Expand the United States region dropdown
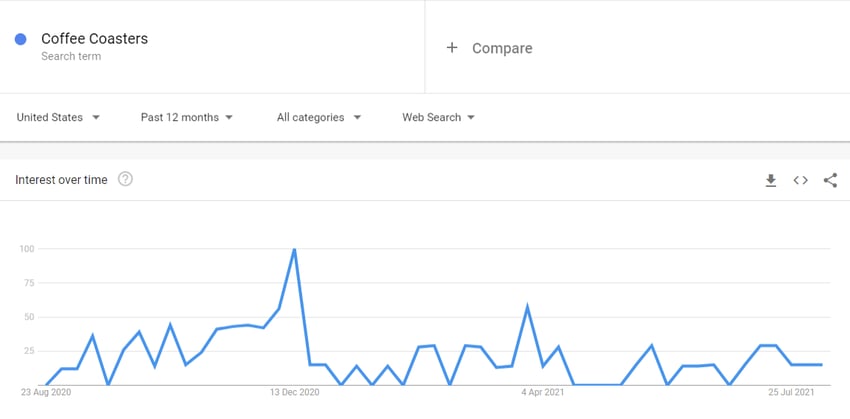The image size is (850, 419). [x=58, y=117]
